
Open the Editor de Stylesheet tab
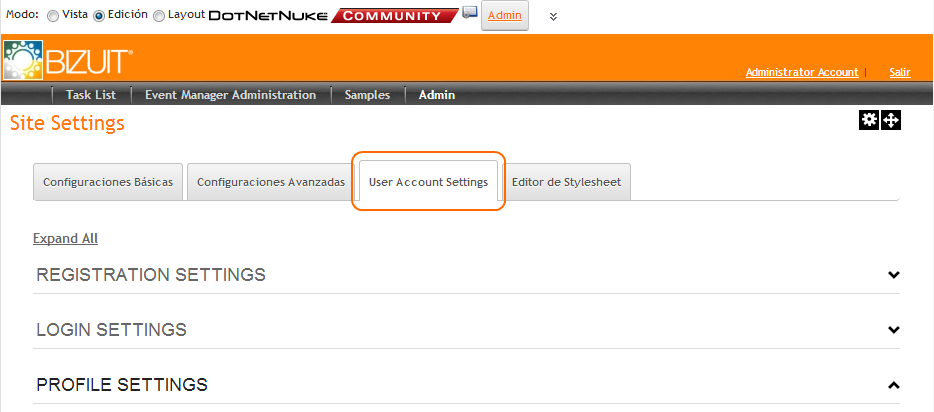566,182
